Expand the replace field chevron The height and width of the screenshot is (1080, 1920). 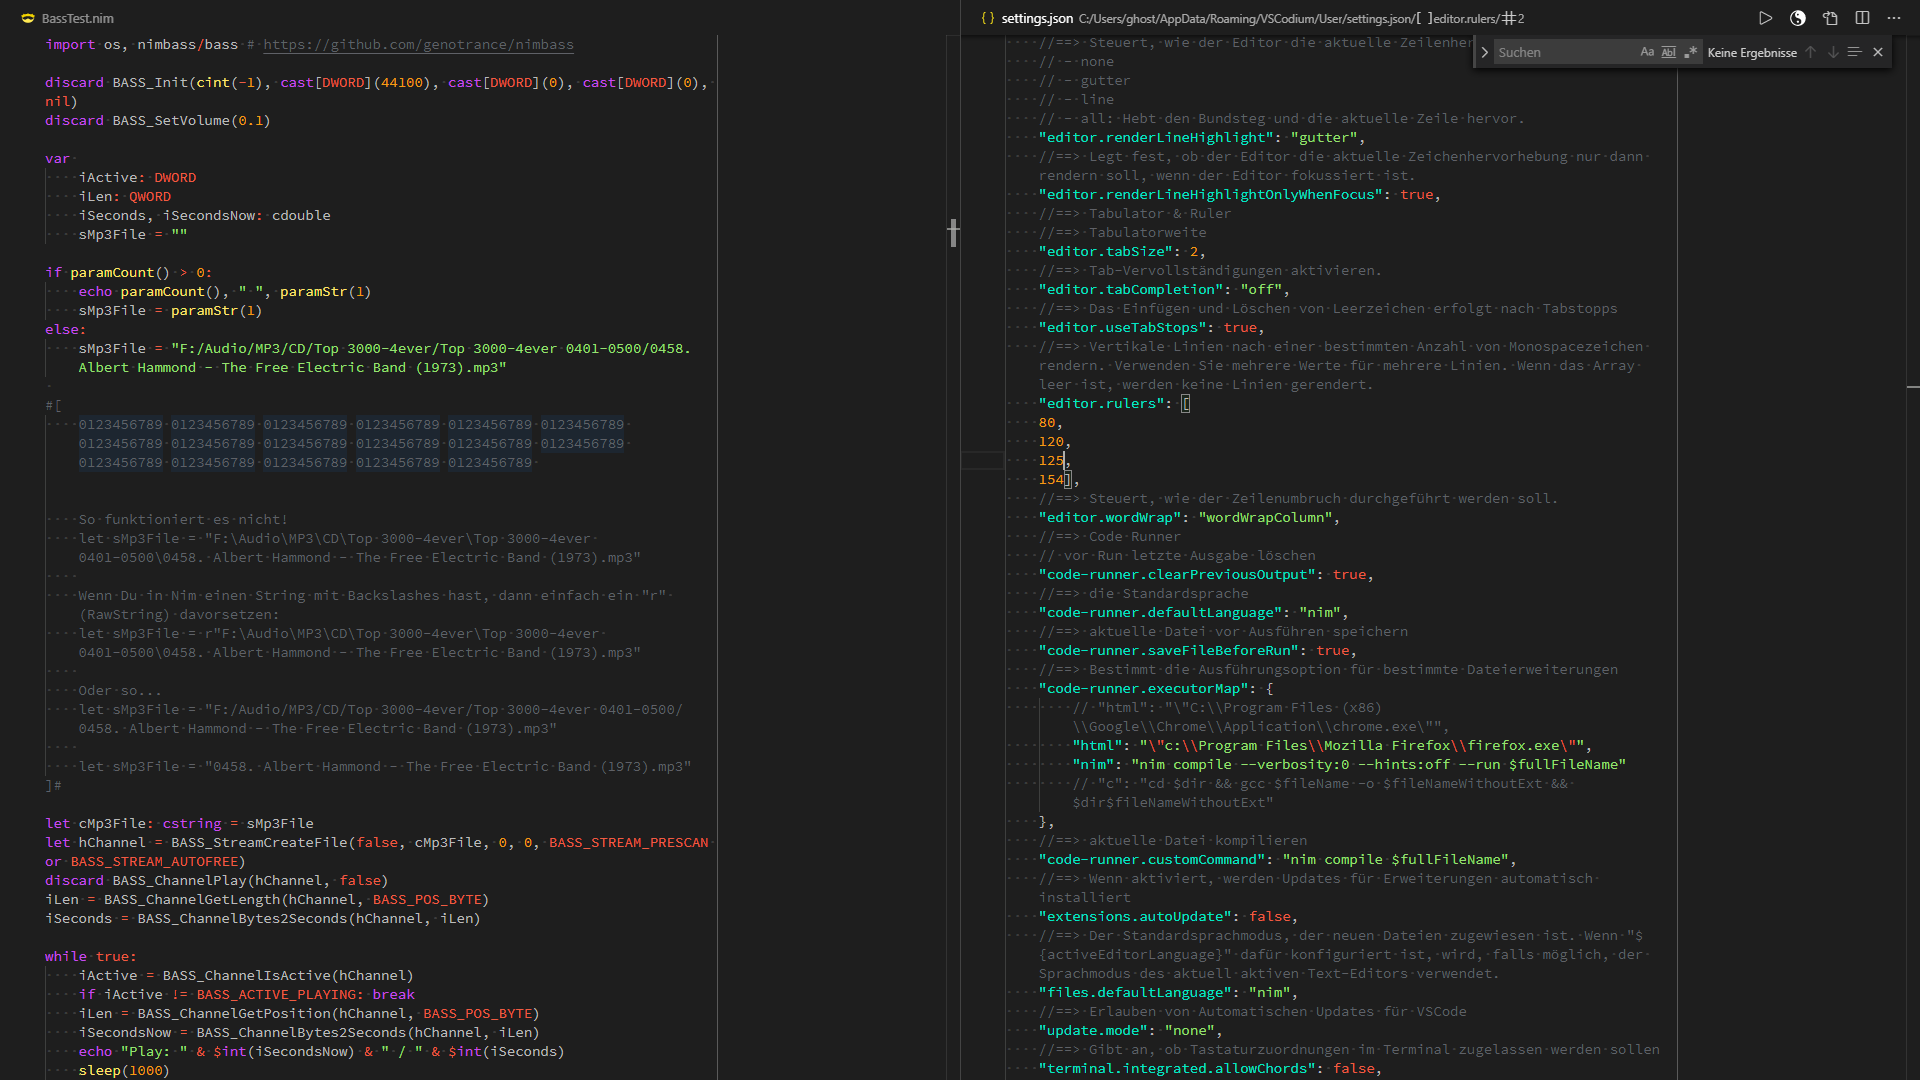(x=1484, y=52)
